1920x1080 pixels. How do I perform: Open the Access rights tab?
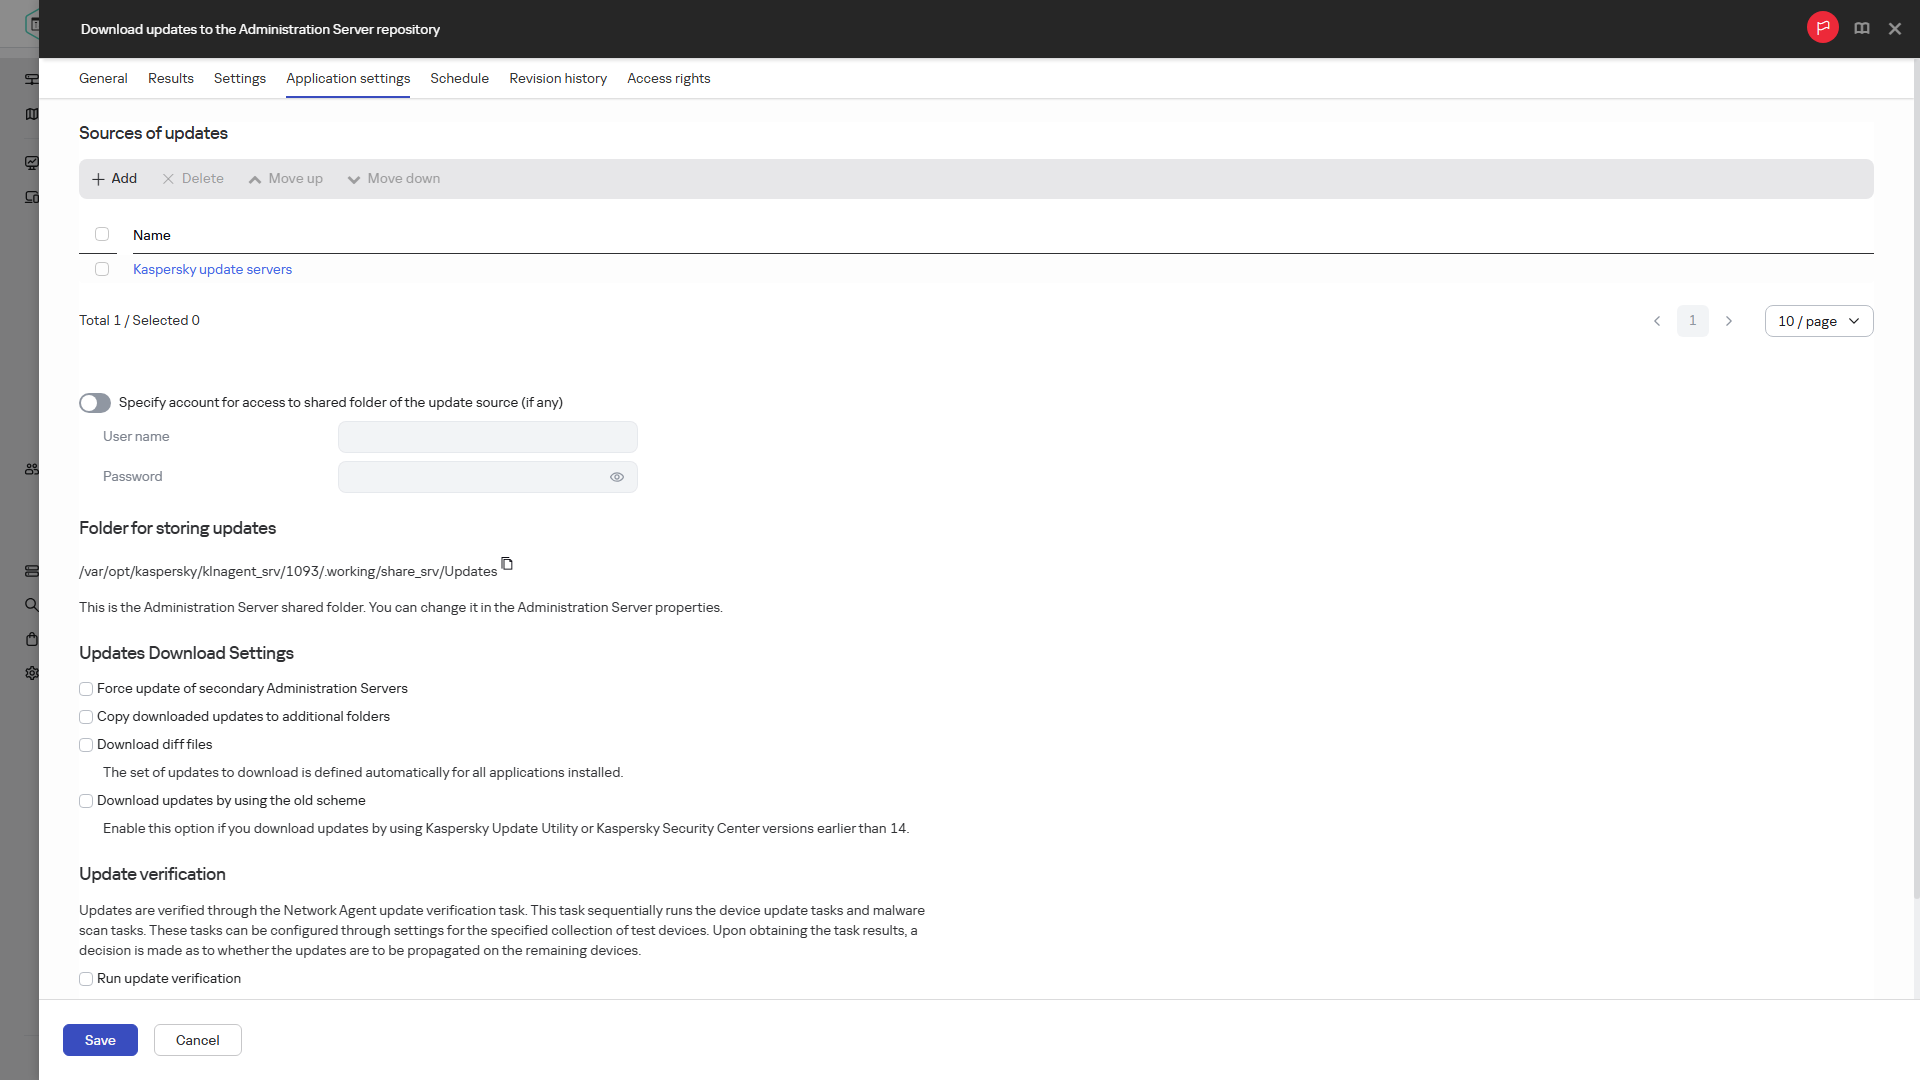point(668,78)
